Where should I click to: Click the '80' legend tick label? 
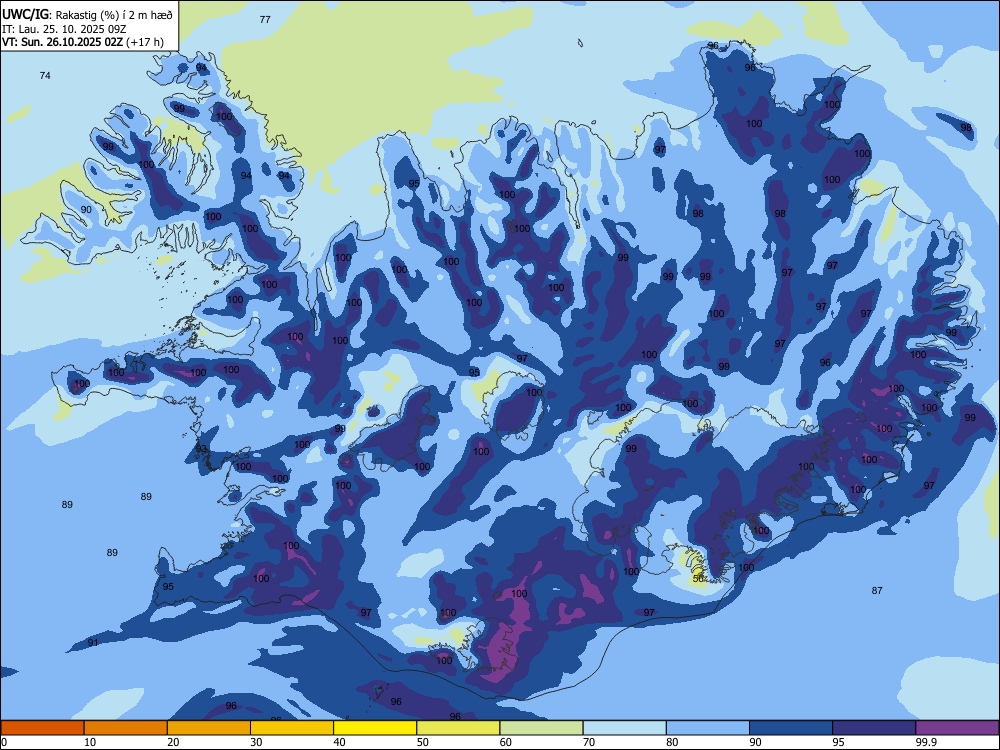(x=672, y=742)
